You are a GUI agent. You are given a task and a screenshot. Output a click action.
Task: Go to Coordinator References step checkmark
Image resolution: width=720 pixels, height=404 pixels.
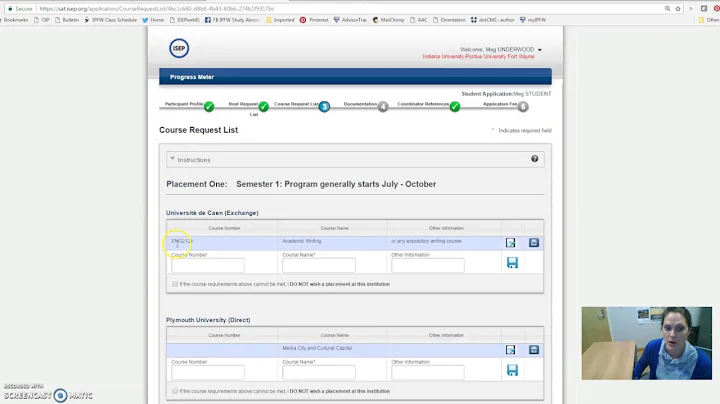click(x=455, y=107)
